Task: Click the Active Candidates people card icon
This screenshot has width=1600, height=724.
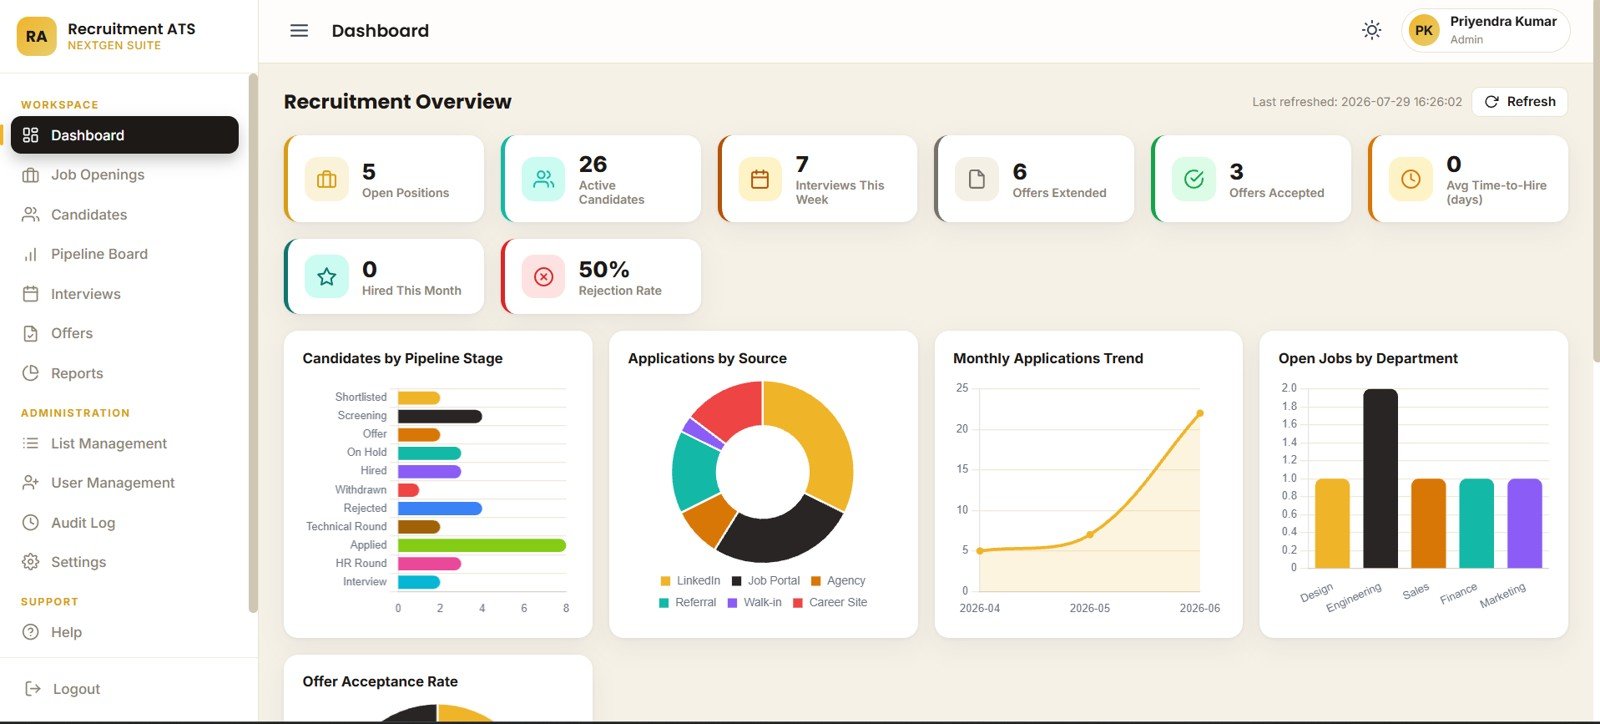Action: (x=543, y=179)
